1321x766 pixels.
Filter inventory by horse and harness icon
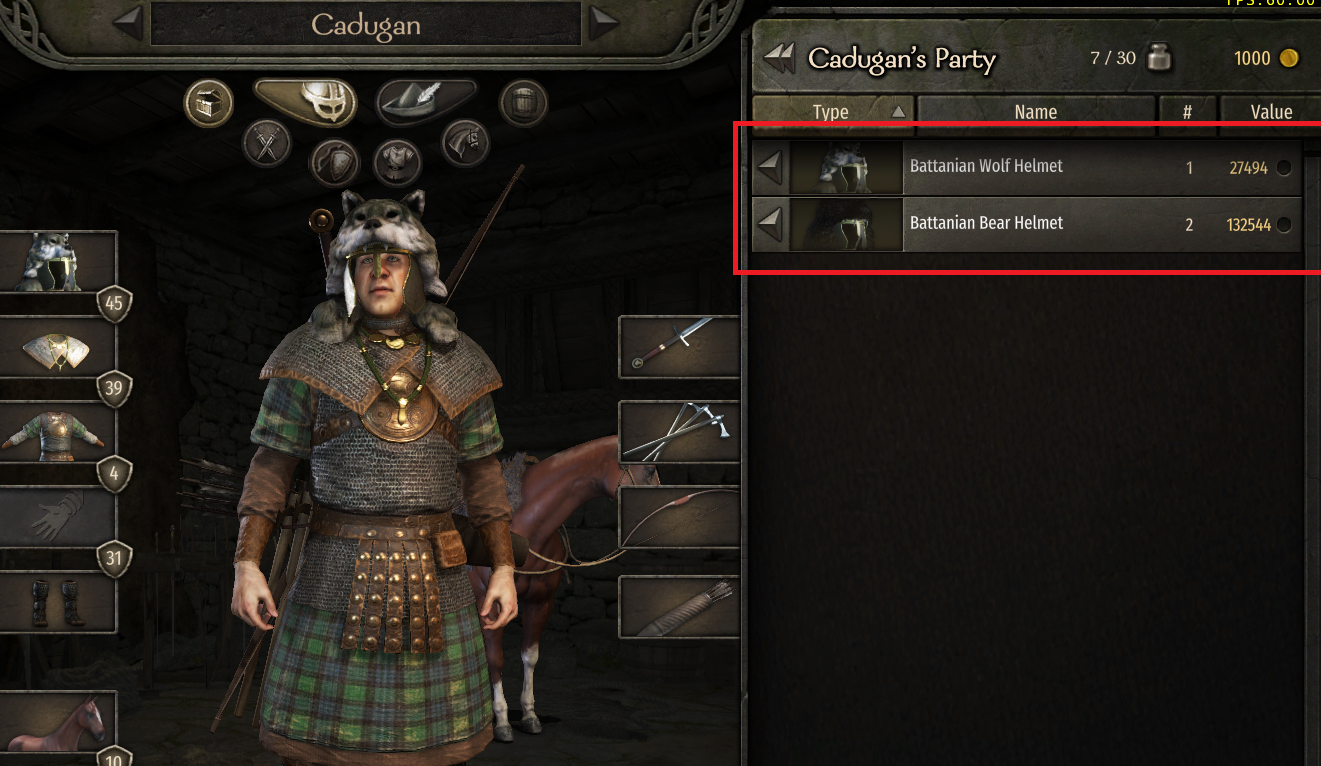point(465,143)
